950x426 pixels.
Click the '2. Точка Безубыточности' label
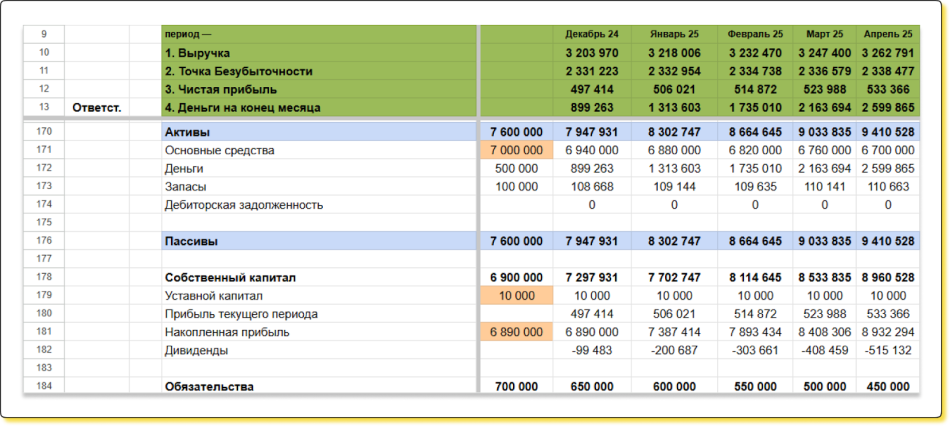point(239,71)
